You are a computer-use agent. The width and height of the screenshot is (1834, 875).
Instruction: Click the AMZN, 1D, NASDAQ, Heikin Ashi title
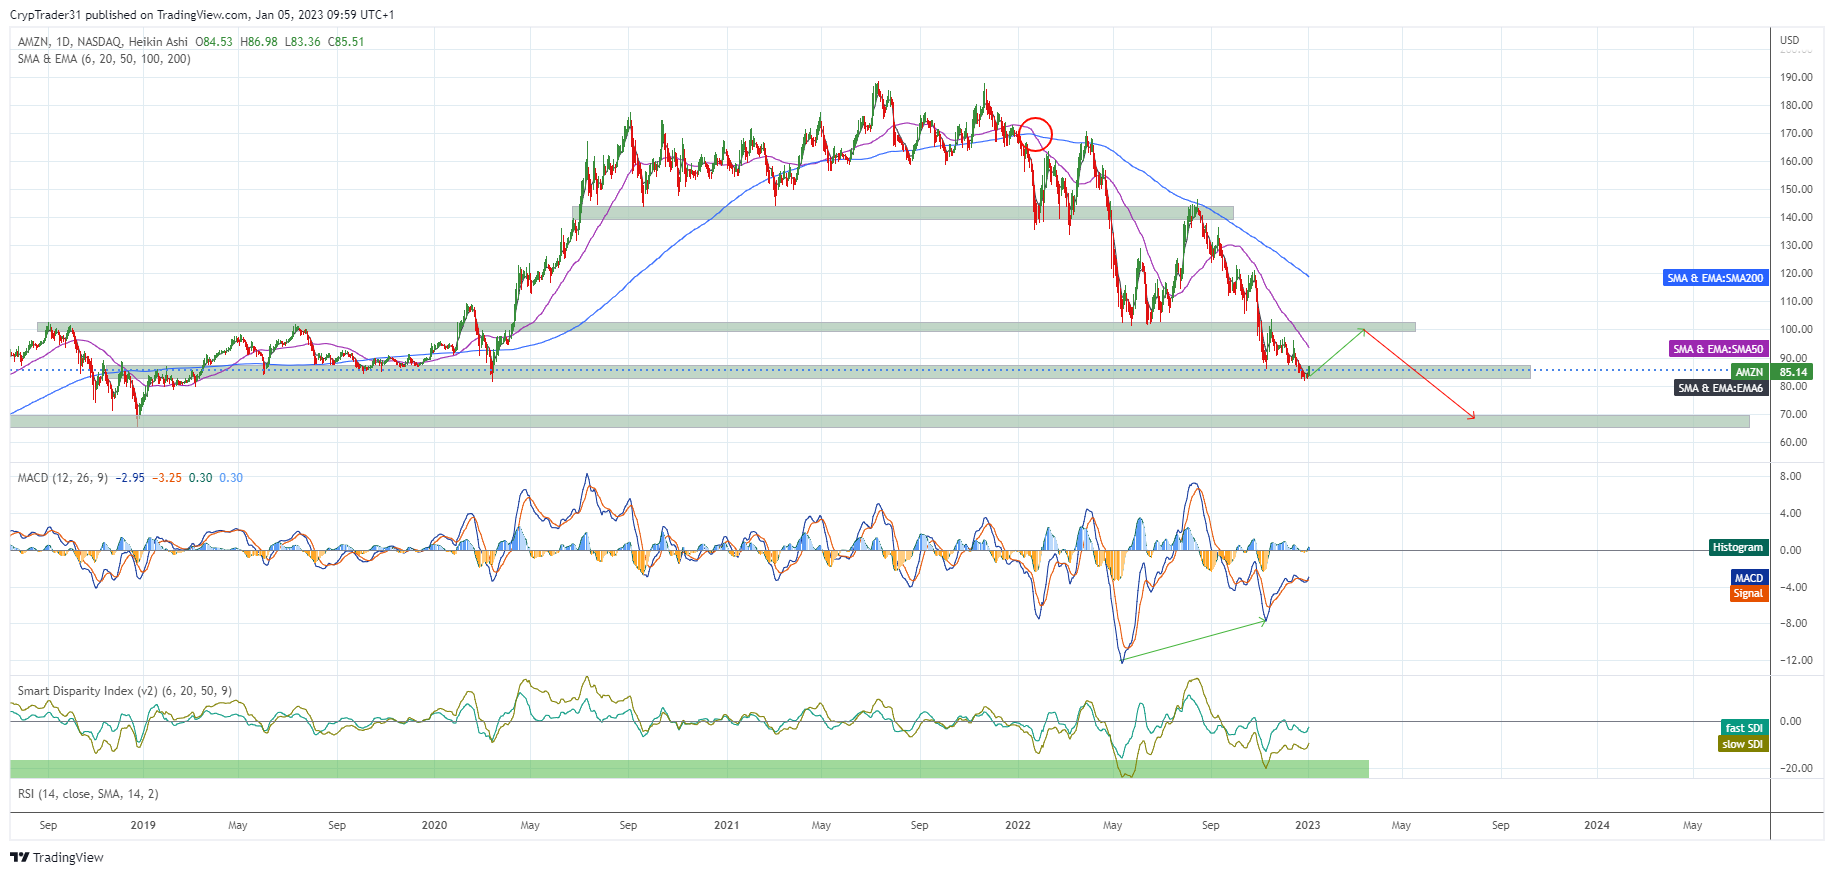pyautogui.click(x=103, y=42)
